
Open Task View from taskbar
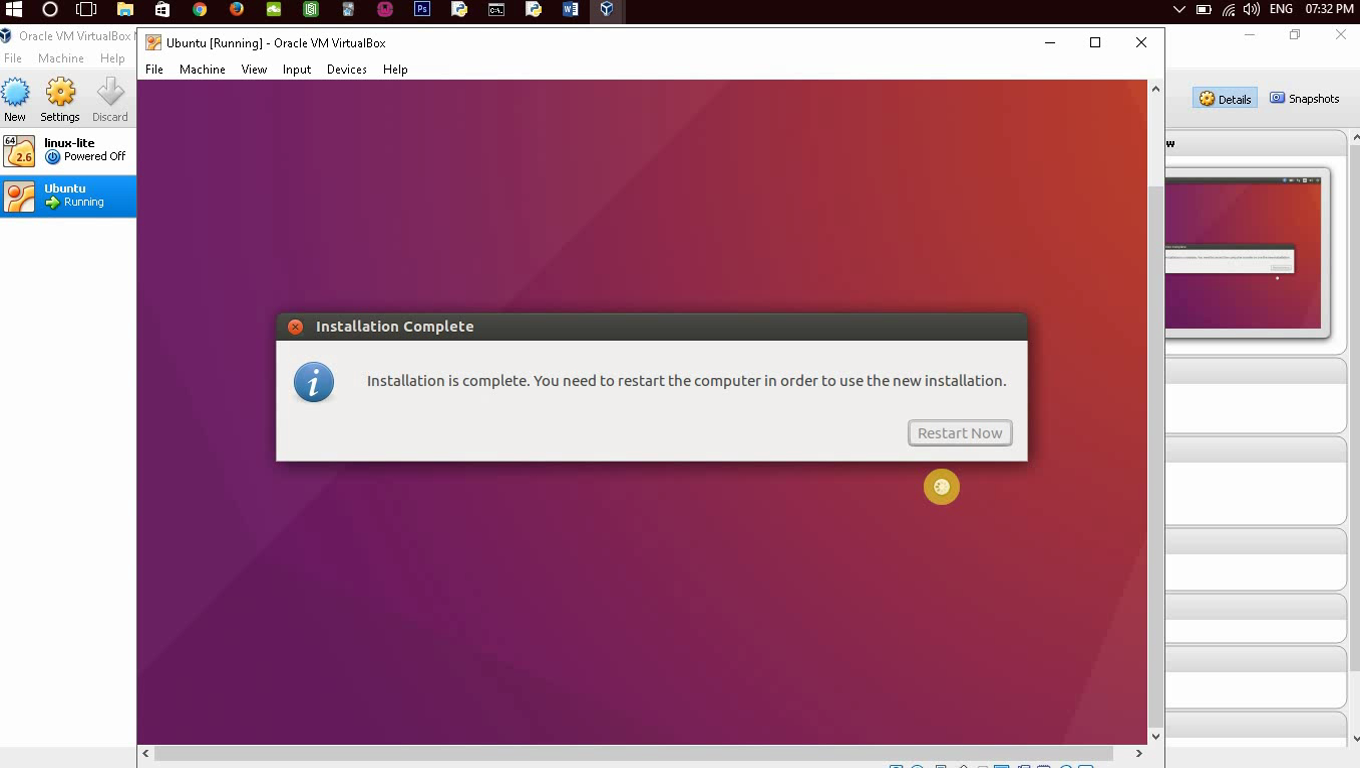[x=87, y=10]
